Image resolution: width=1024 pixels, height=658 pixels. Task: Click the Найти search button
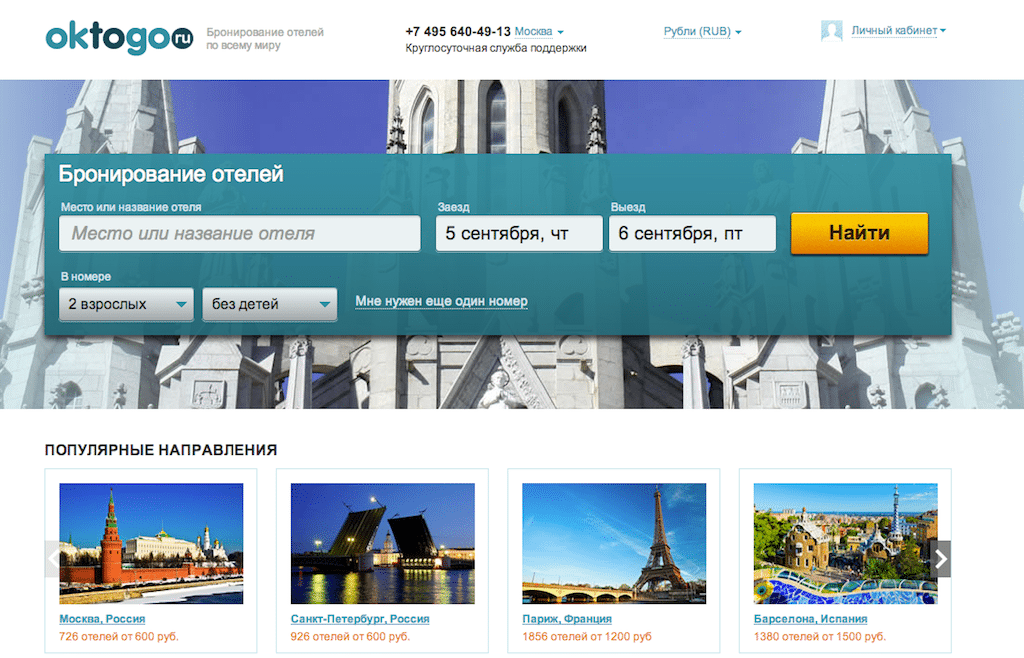click(859, 233)
